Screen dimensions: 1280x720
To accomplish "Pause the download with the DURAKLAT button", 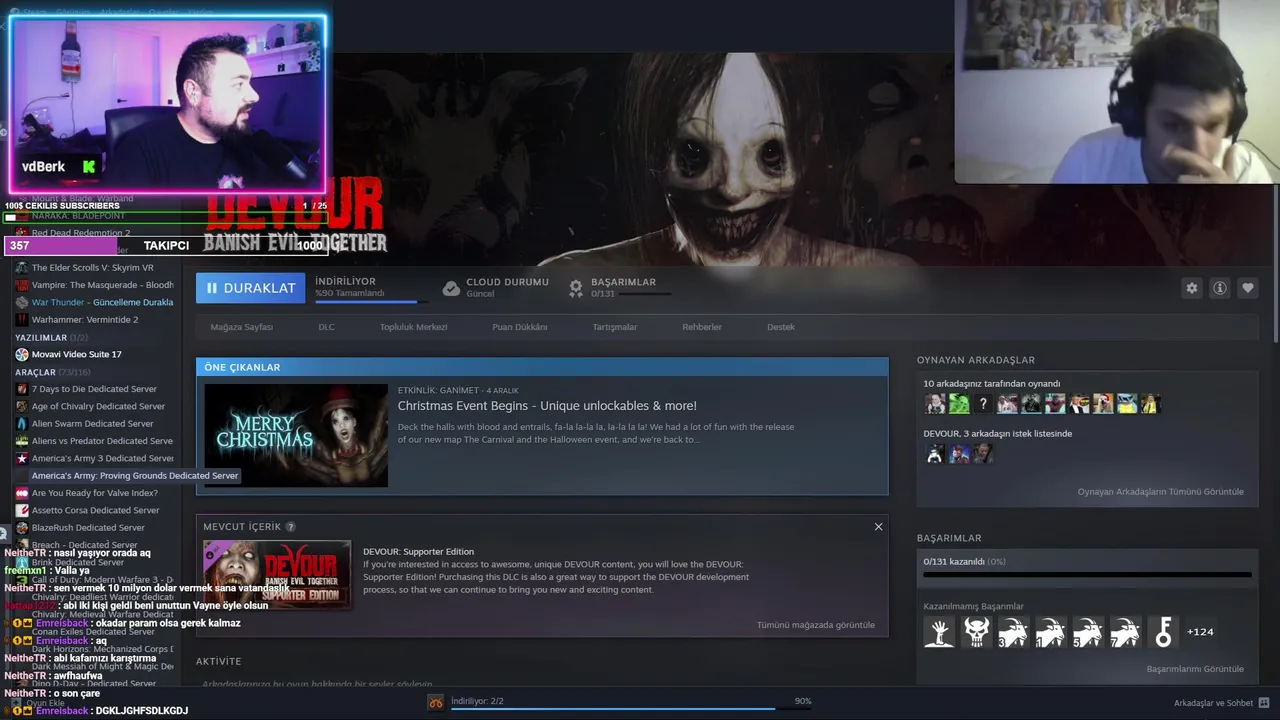I will coord(250,288).
